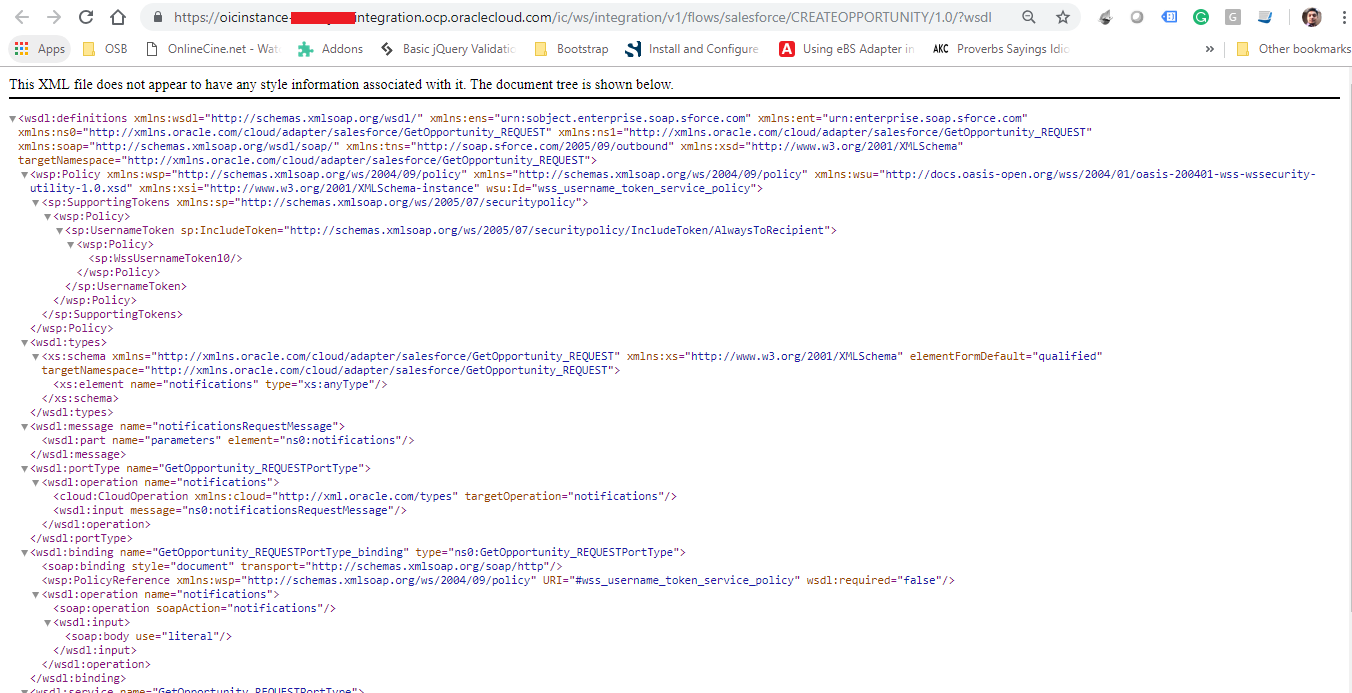
Task: Collapse the wsdl:input node inside binding
Action: click(x=47, y=622)
